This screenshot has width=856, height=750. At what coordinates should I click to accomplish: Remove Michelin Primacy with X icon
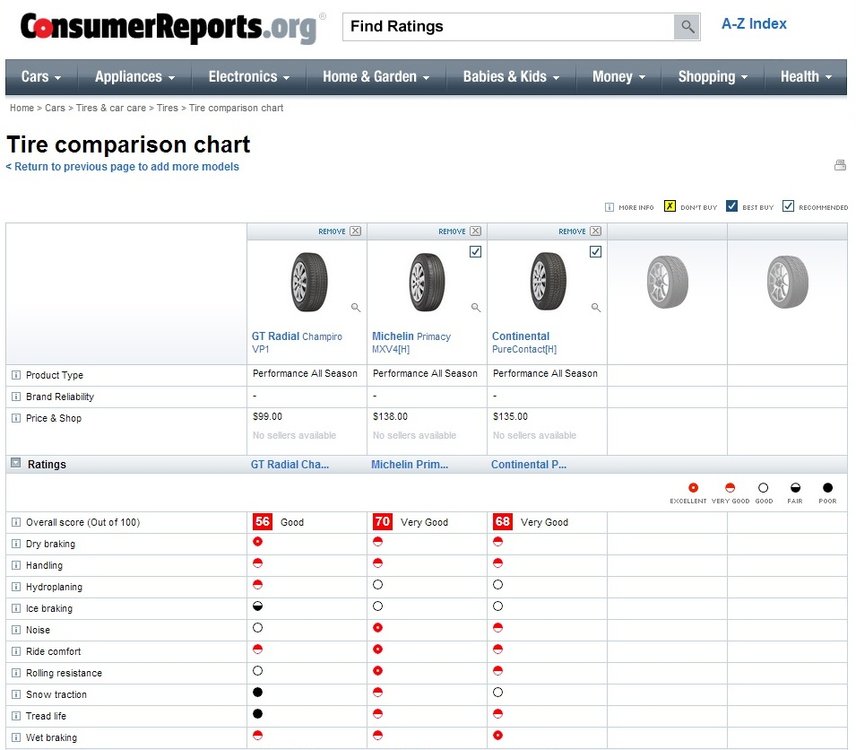475,231
